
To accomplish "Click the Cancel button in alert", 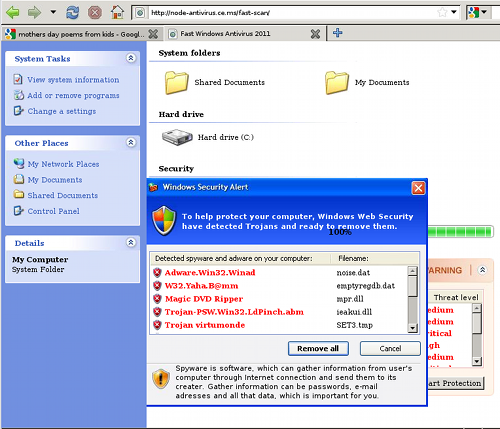I will (390, 348).
